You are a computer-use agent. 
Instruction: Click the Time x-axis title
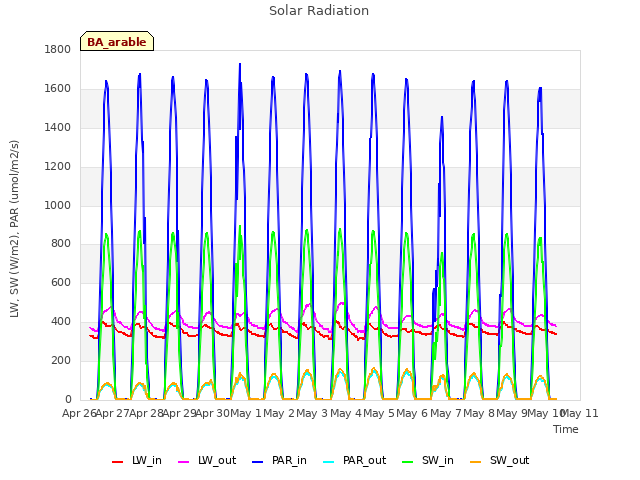566,429
